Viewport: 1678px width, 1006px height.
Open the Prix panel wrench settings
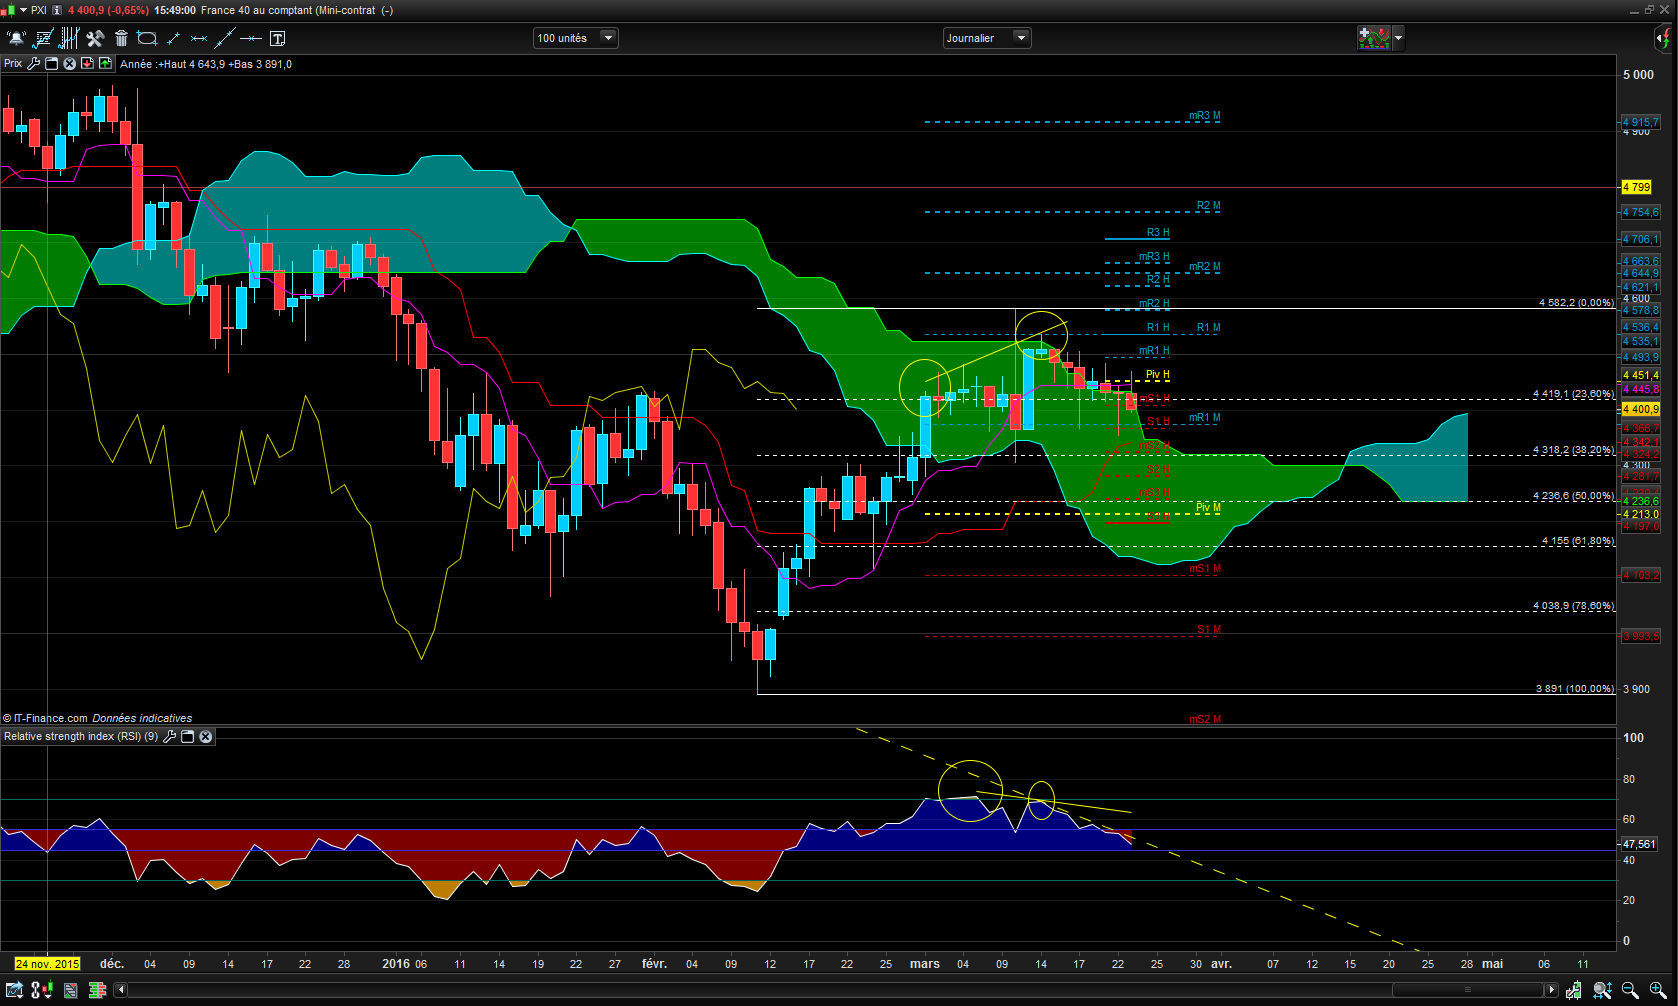[33, 63]
